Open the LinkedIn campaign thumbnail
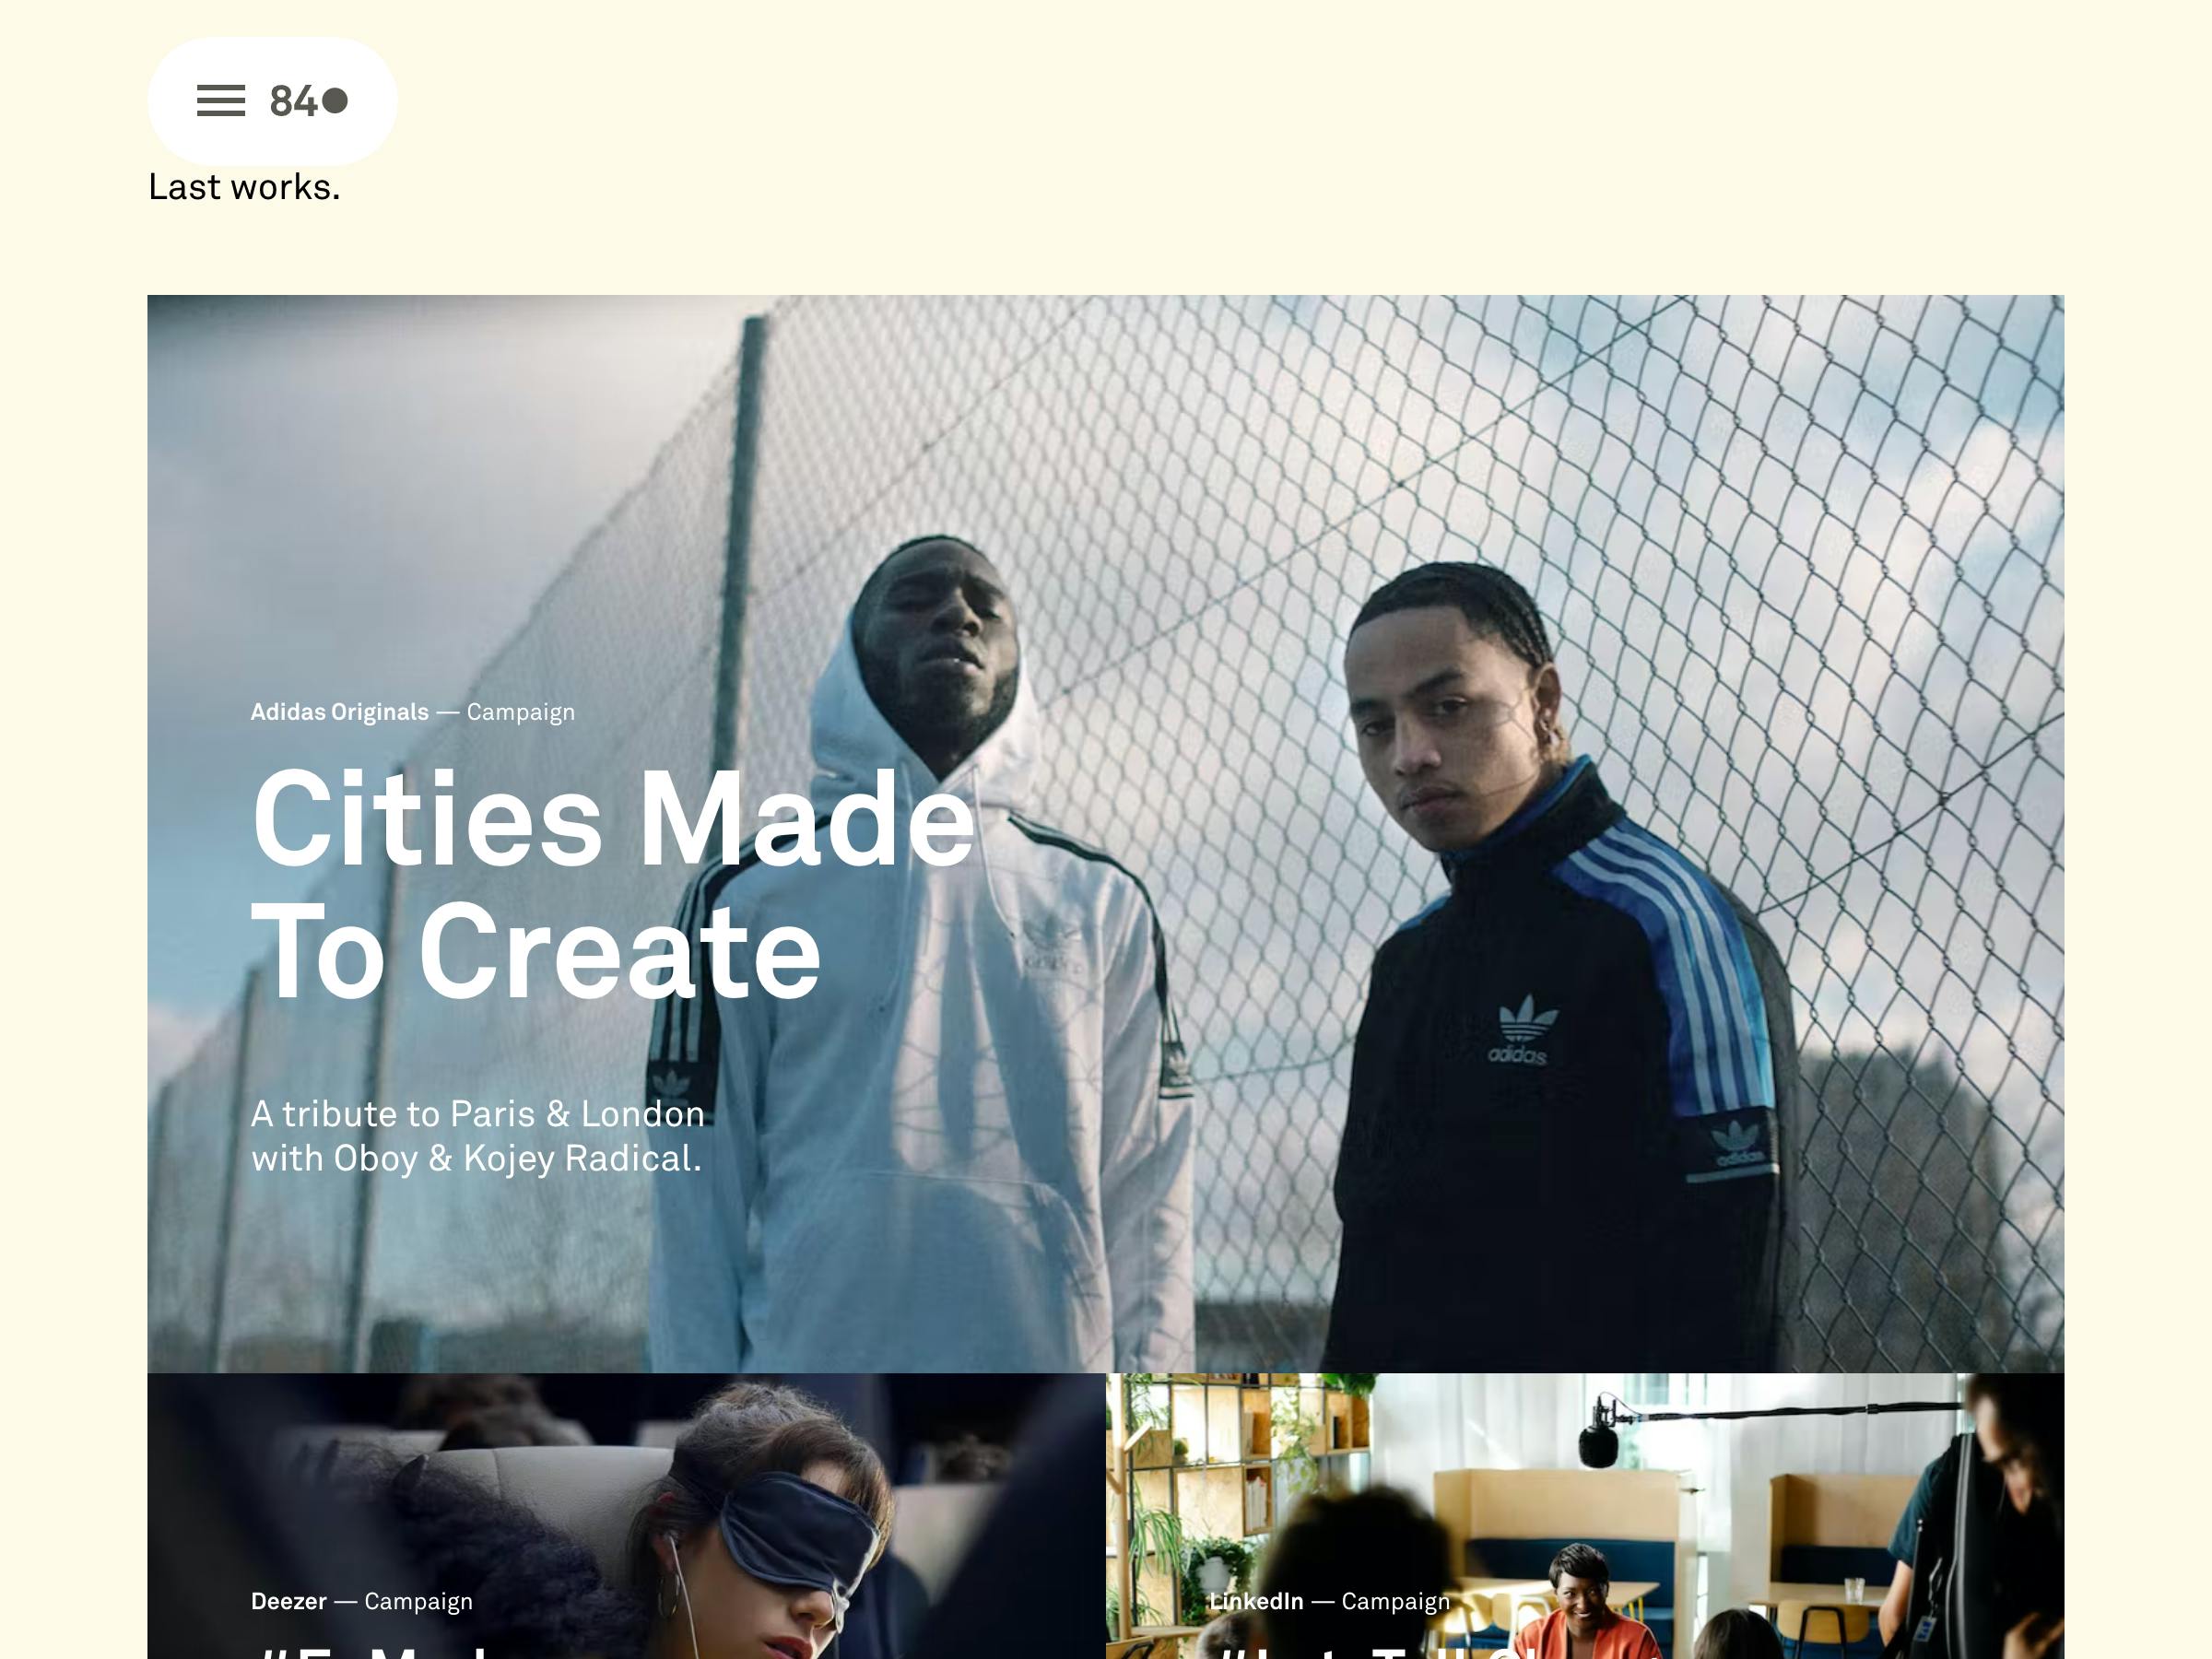 [x=1585, y=1516]
